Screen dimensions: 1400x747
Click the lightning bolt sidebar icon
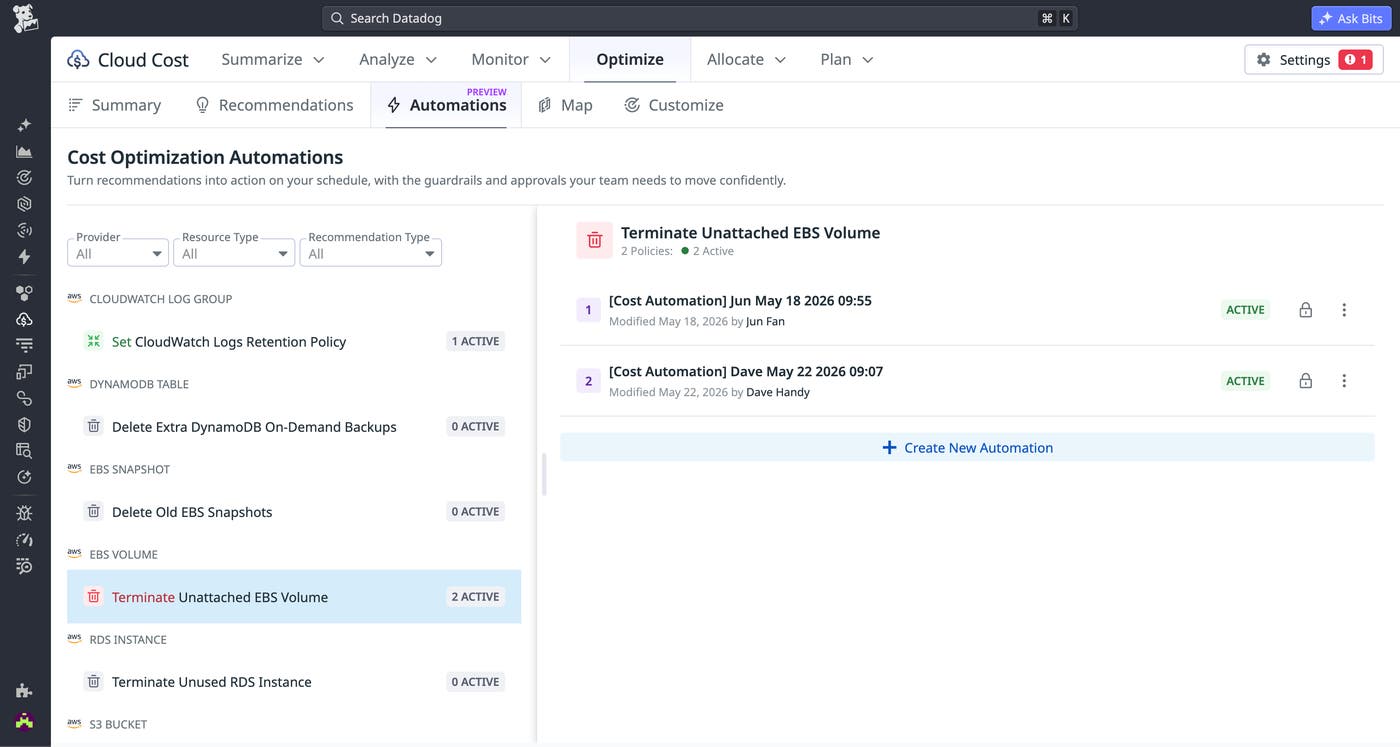pyautogui.click(x=24, y=256)
